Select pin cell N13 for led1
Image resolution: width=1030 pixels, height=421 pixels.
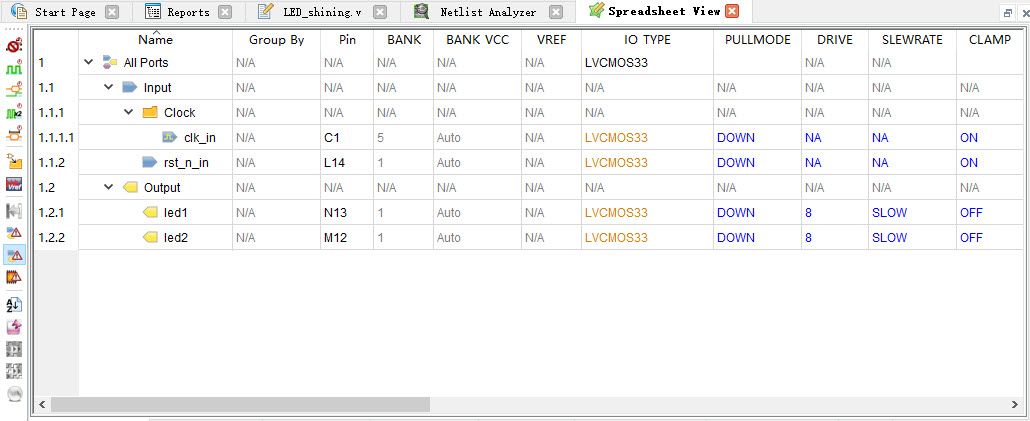coord(347,213)
